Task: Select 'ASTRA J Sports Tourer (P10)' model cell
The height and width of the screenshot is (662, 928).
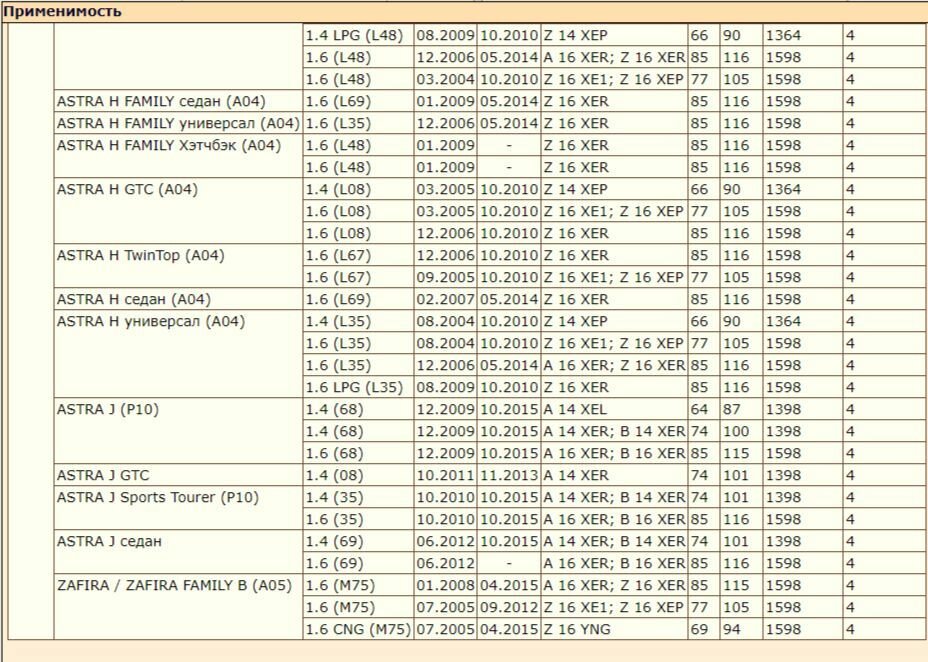Action: coord(178,508)
